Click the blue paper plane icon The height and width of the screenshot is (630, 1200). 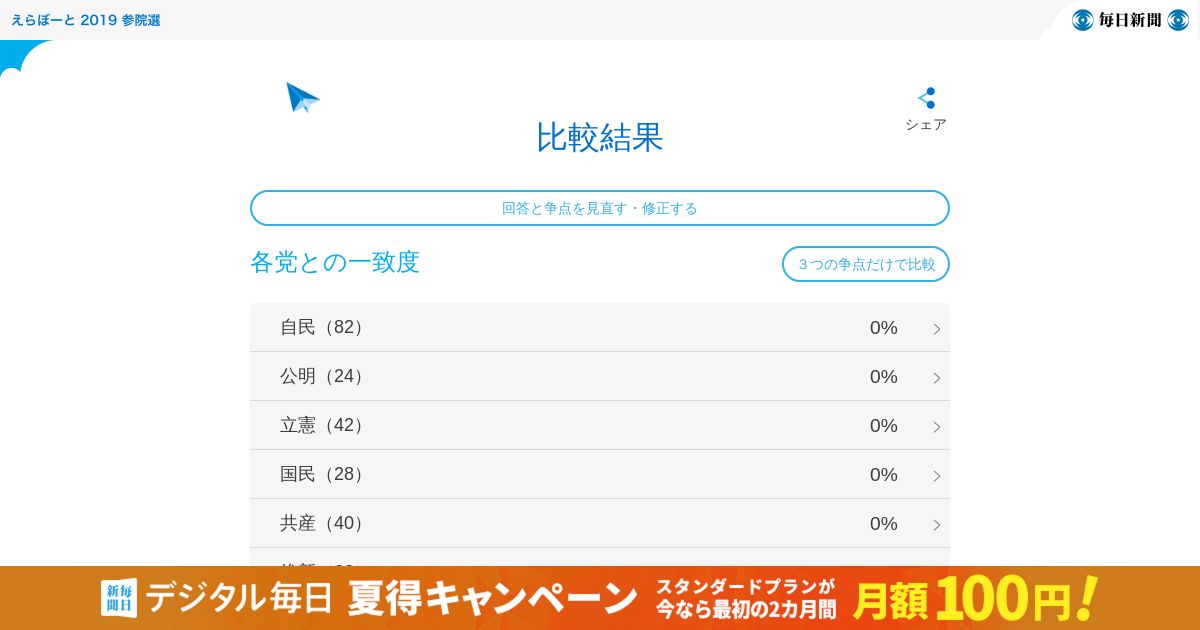click(x=302, y=97)
